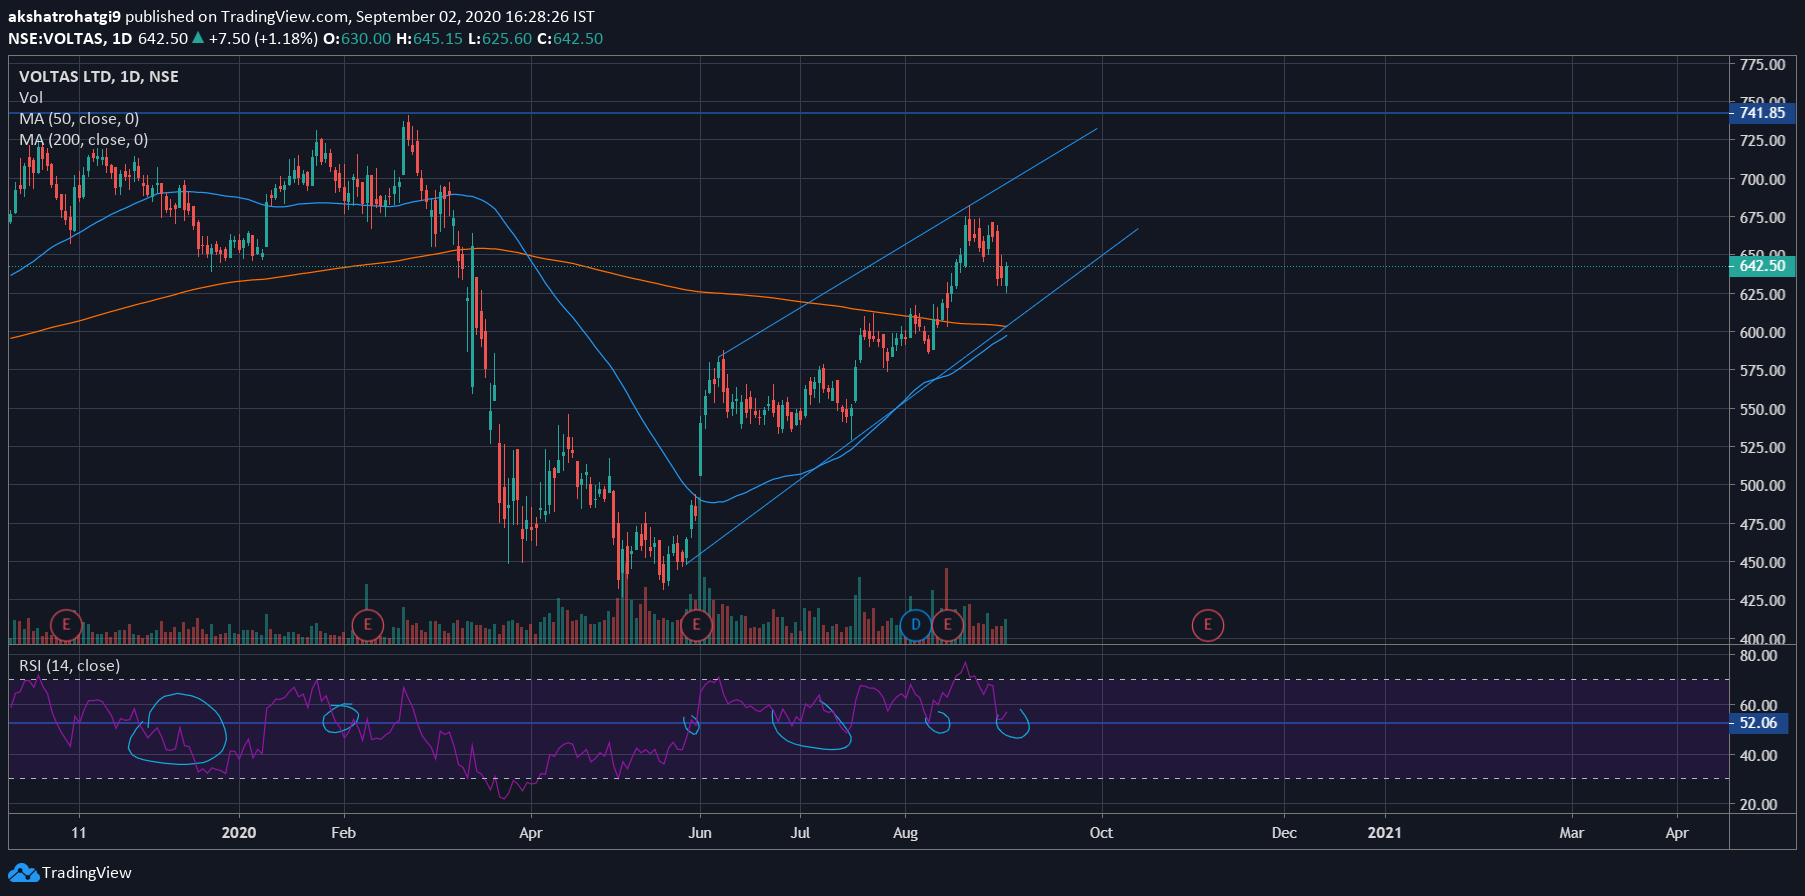Click the akshatrohatgi9 author name
Viewport: 1805px width, 896px height.
click(64, 17)
